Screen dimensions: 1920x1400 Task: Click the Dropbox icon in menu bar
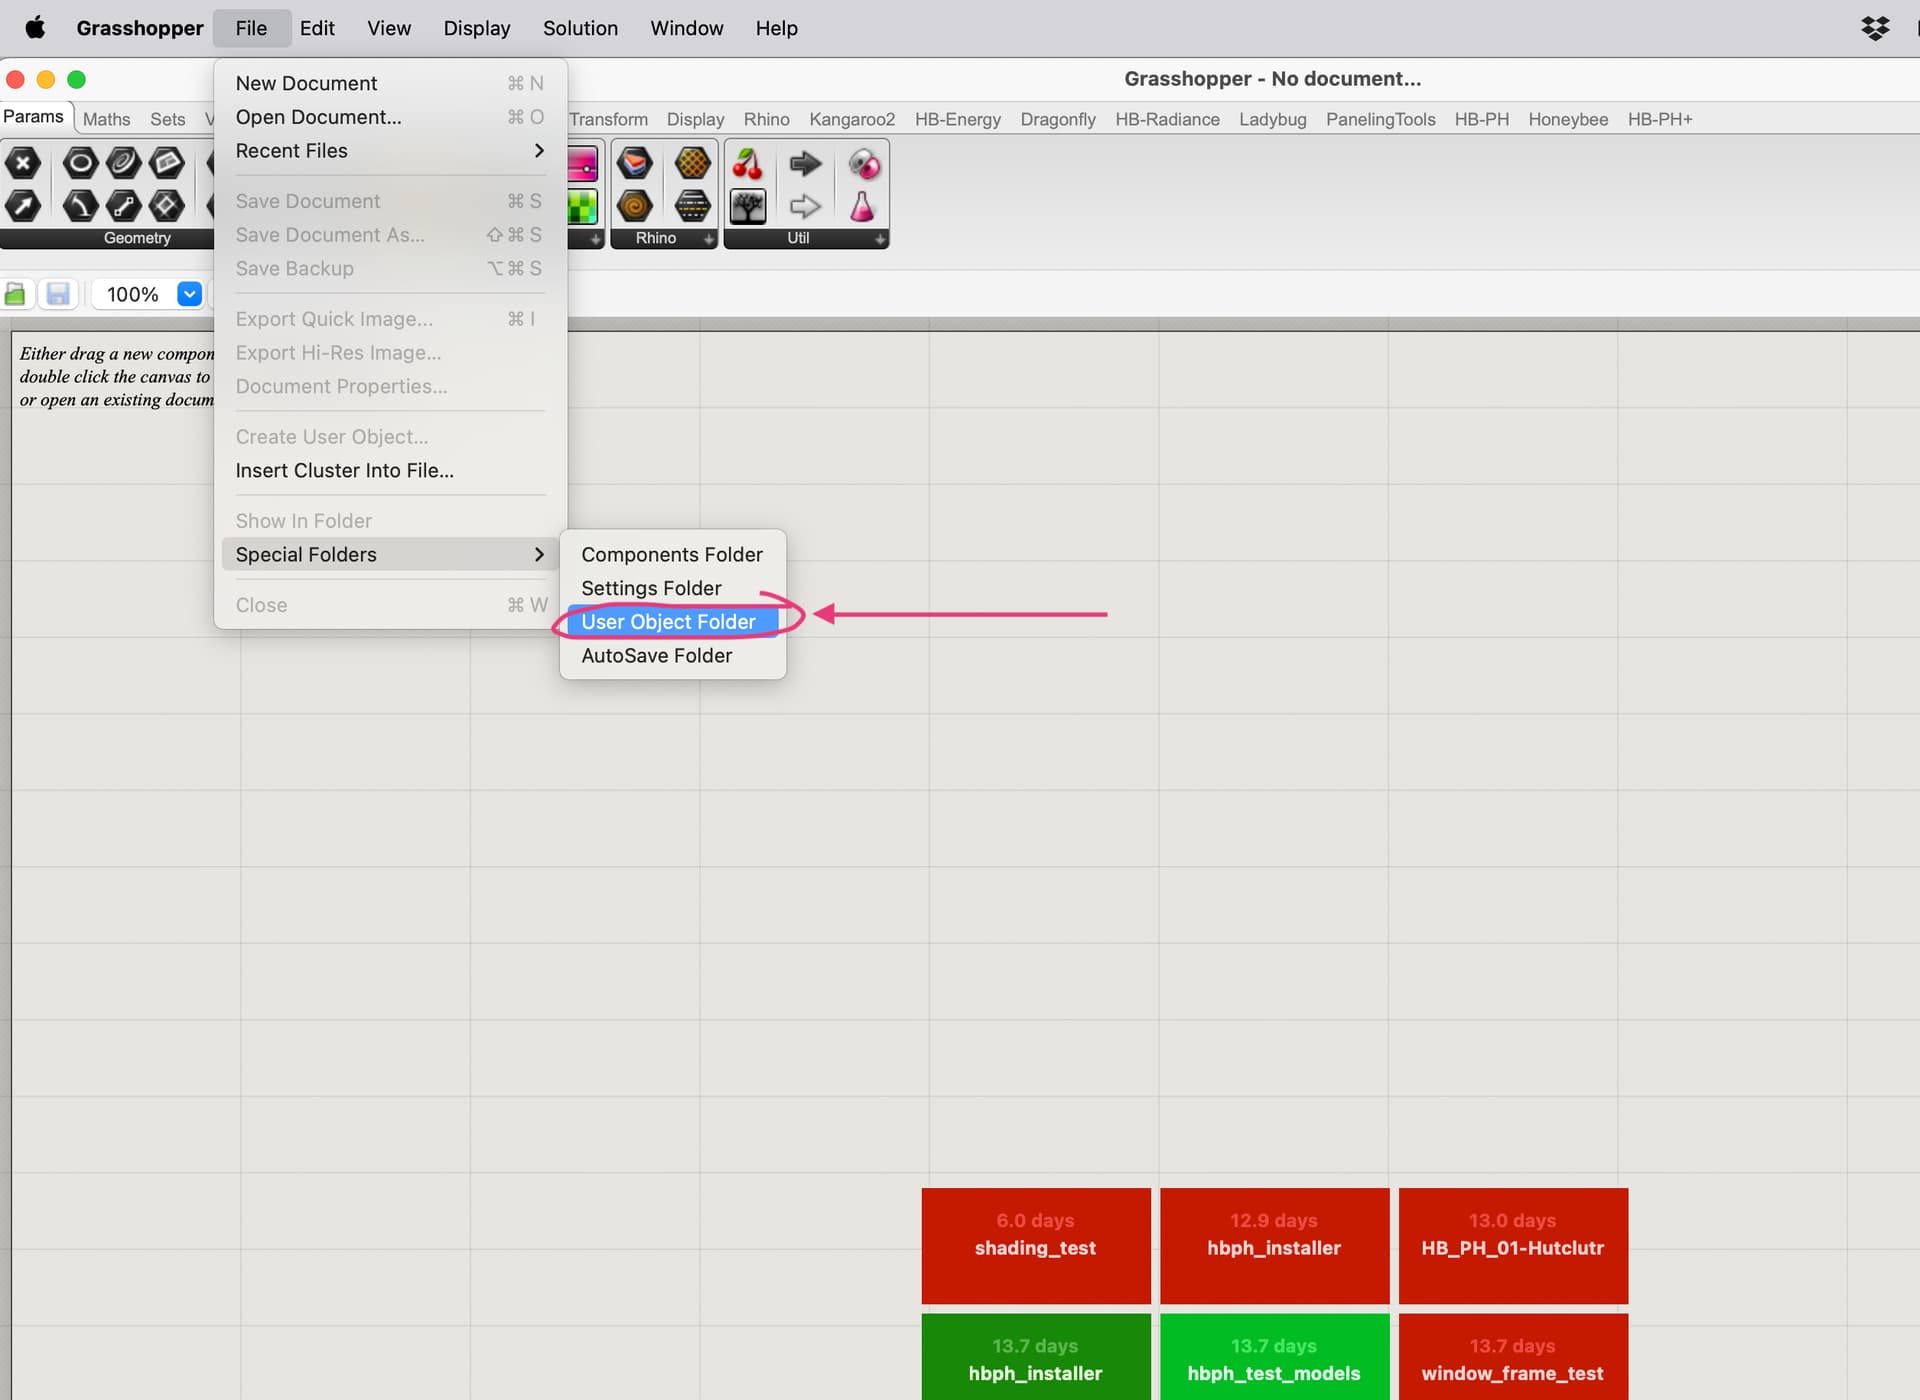[x=1875, y=28]
